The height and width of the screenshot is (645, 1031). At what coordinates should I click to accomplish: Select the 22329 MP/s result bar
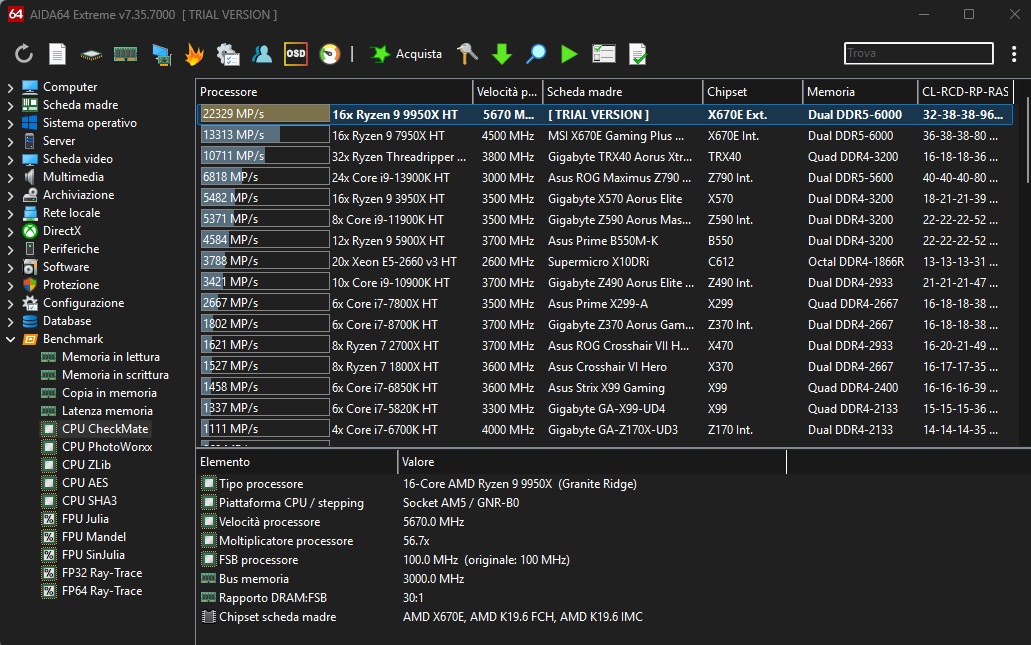click(x=265, y=114)
